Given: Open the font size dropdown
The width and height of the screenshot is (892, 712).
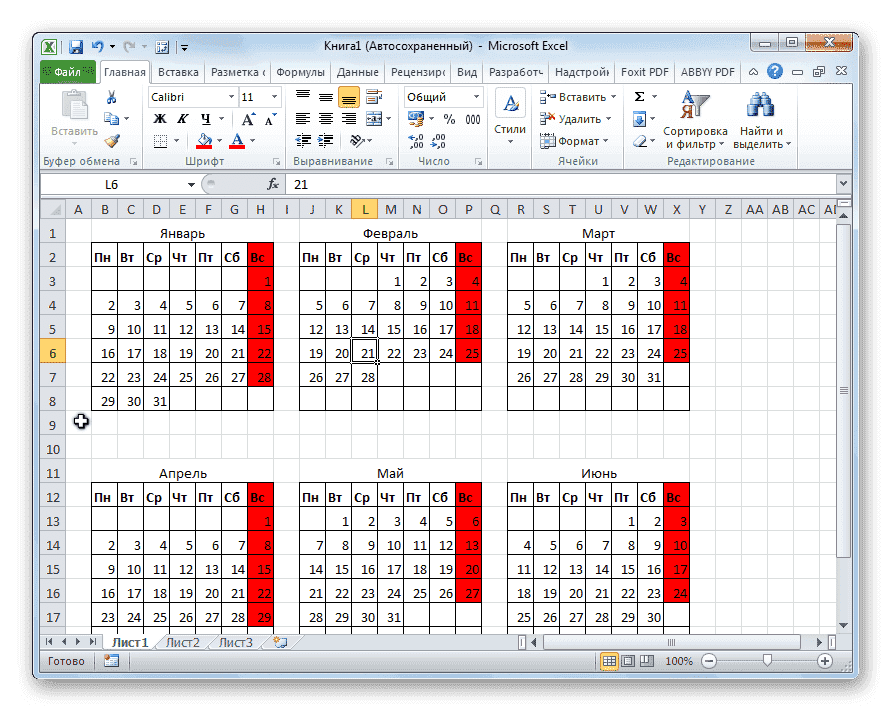Looking at the screenshot, I should (x=274, y=96).
